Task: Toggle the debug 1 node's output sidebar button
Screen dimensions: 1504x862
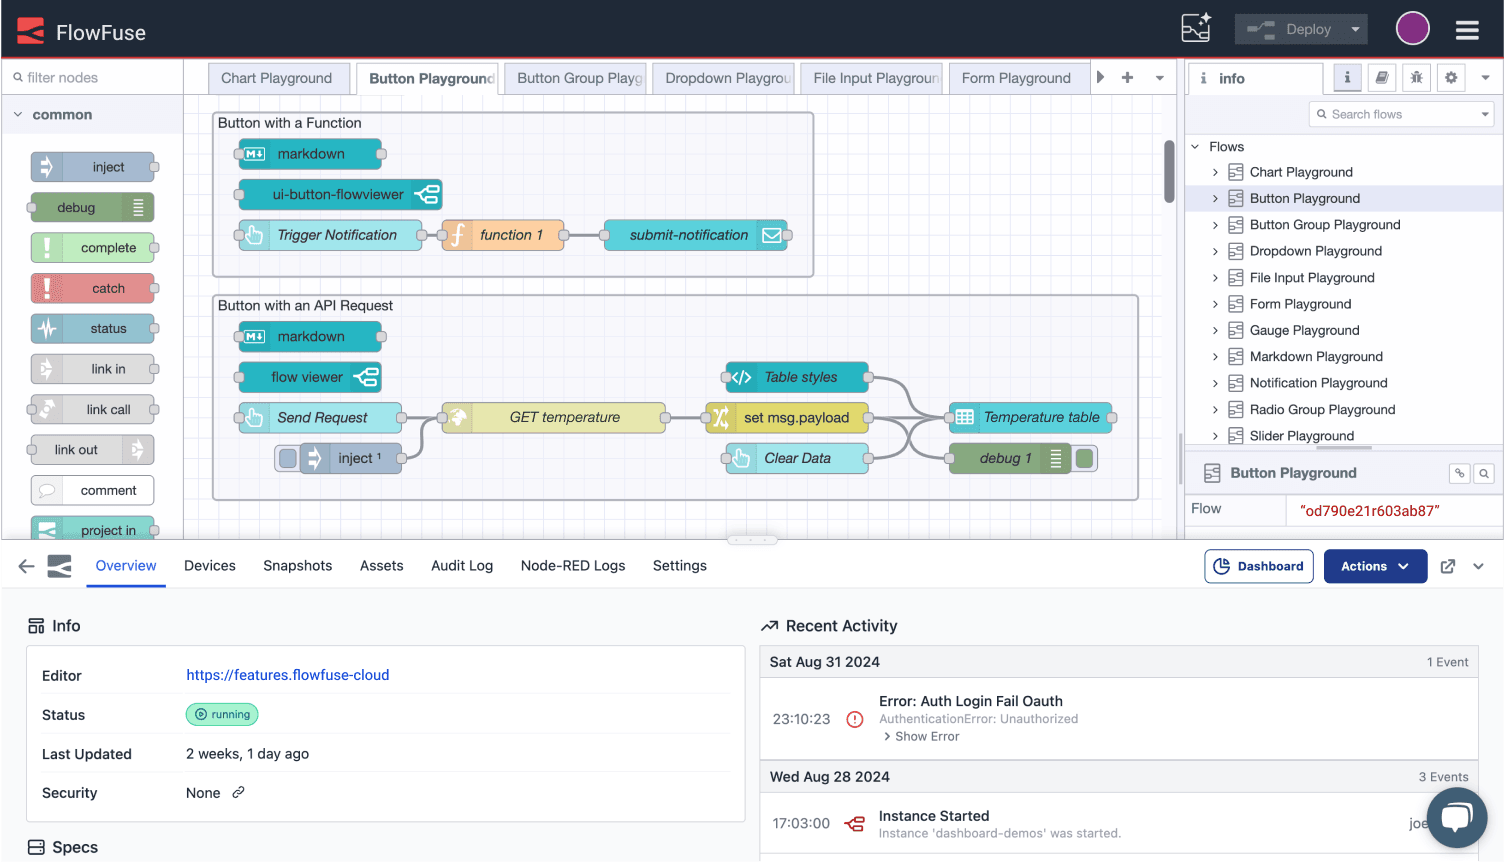Action: pos(1085,457)
